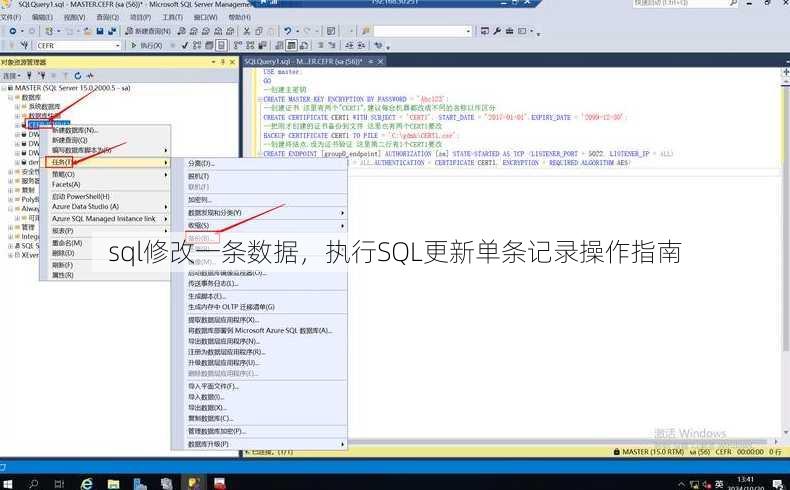Image resolution: width=790 pixels, height=490 pixels.
Task: Select 策略(O) in the context menu
Action: [106, 174]
